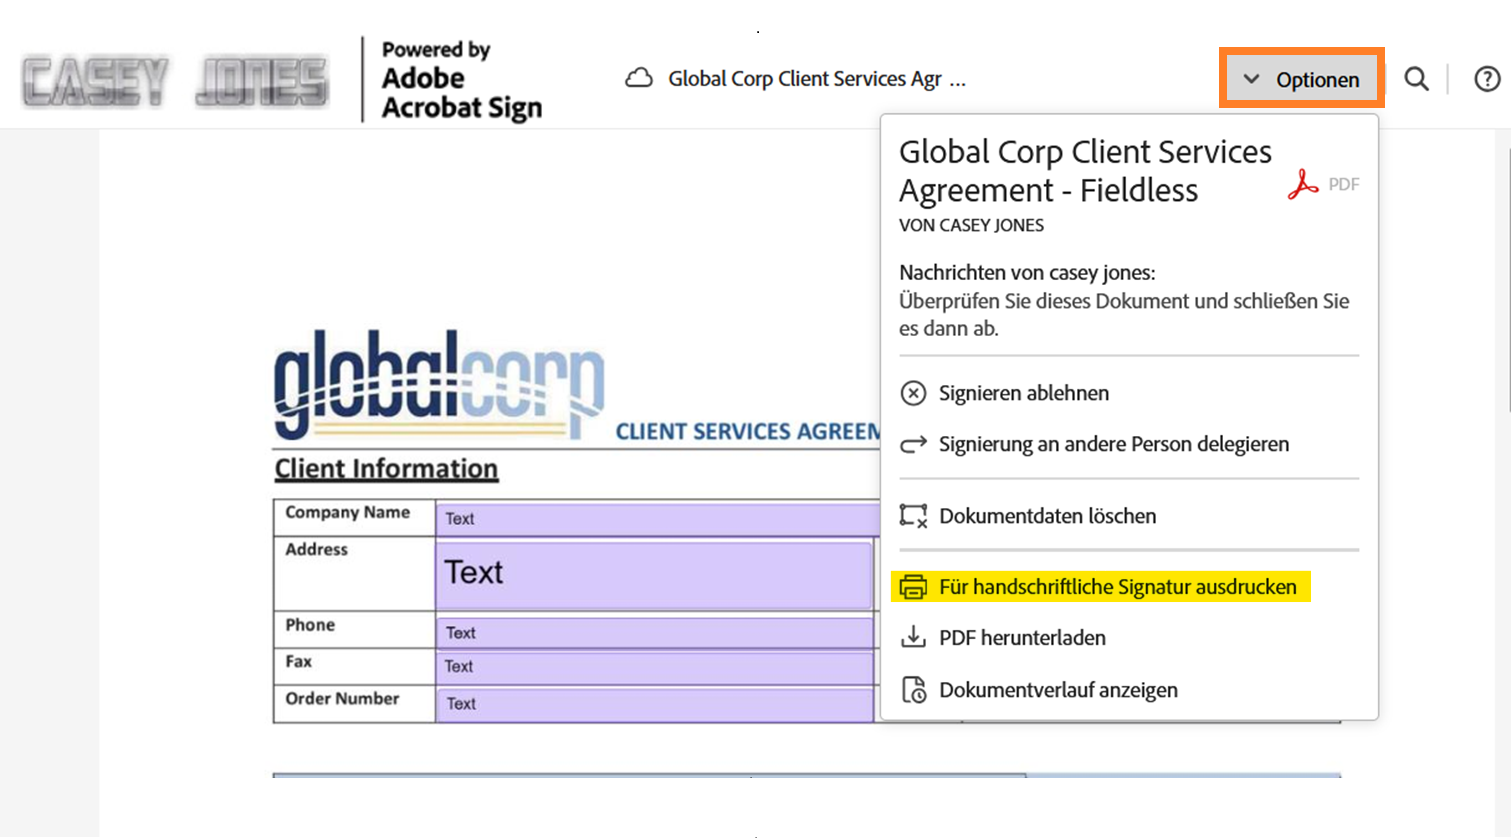The width and height of the screenshot is (1511, 838).
Task: Select PDF herunterladen menu entry
Action: (x=1022, y=638)
